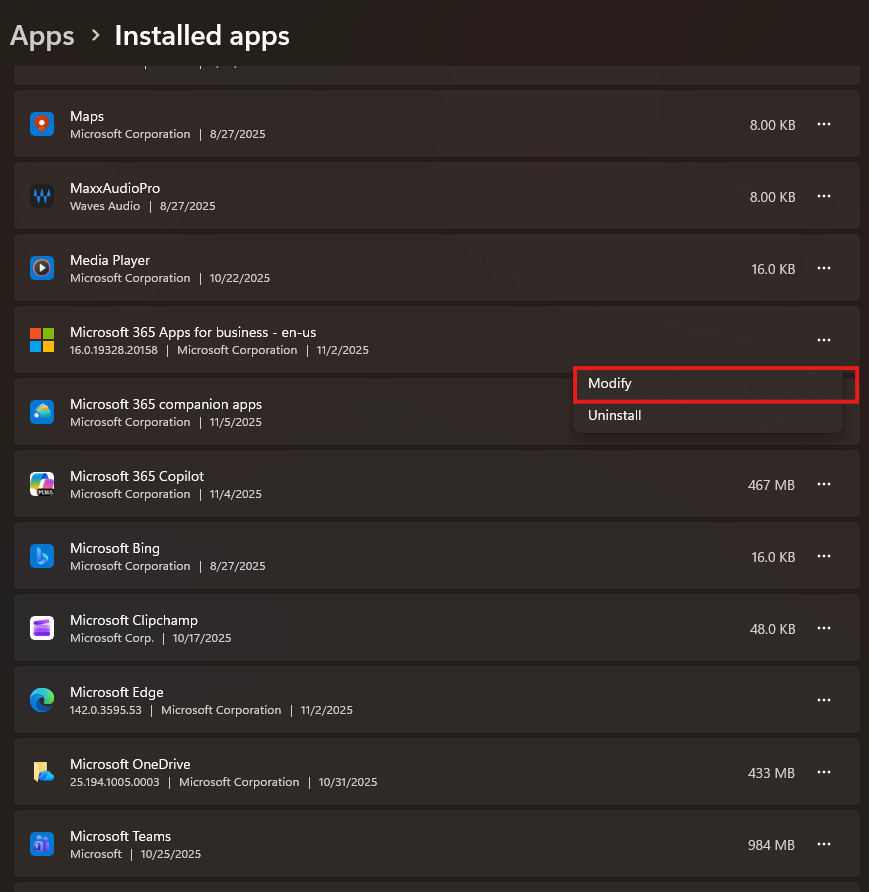Open the three-dot menu for Microsoft Bing

824,556
